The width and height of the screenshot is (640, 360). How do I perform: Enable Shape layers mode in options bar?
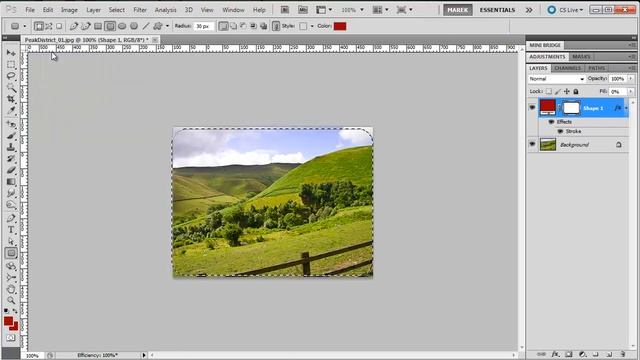tap(39, 26)
